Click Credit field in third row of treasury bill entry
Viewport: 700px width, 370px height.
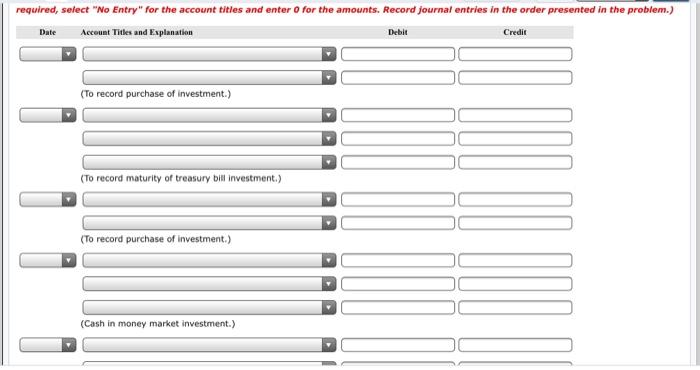515,162
